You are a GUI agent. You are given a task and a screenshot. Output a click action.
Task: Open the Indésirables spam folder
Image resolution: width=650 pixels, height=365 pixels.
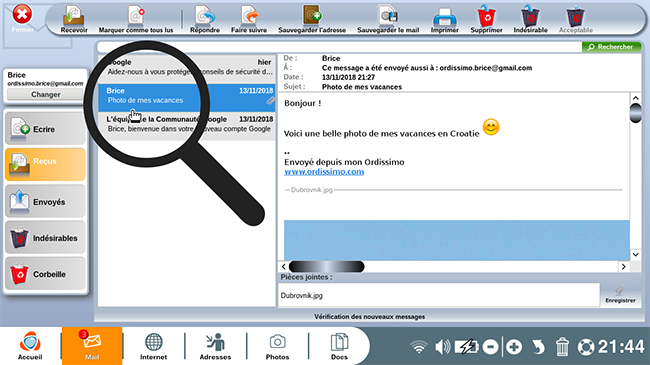pos(45,238)
